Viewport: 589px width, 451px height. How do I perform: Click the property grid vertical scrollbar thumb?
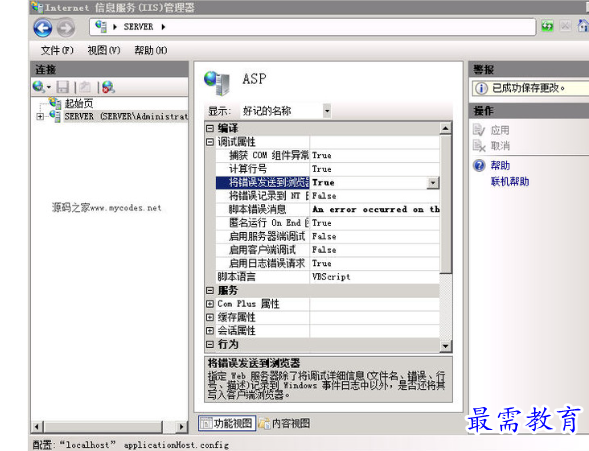(446, 204)
